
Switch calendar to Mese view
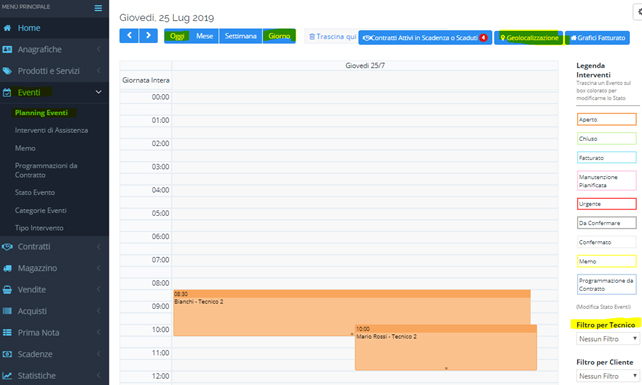tap(204, 36)
